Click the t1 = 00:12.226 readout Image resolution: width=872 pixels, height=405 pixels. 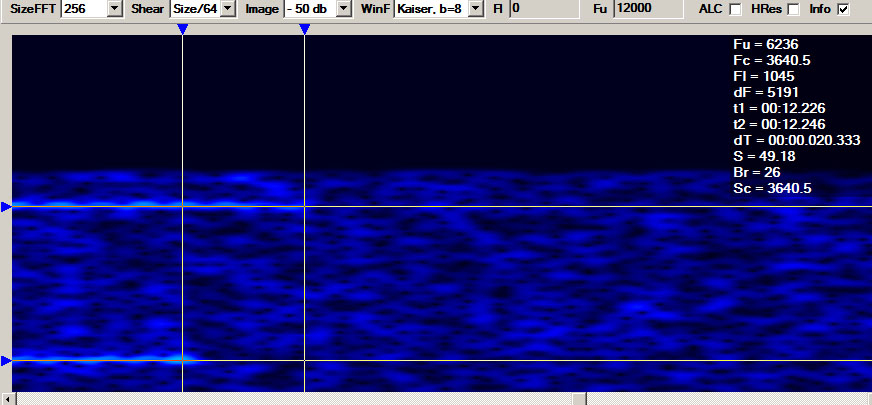[780, 108]
